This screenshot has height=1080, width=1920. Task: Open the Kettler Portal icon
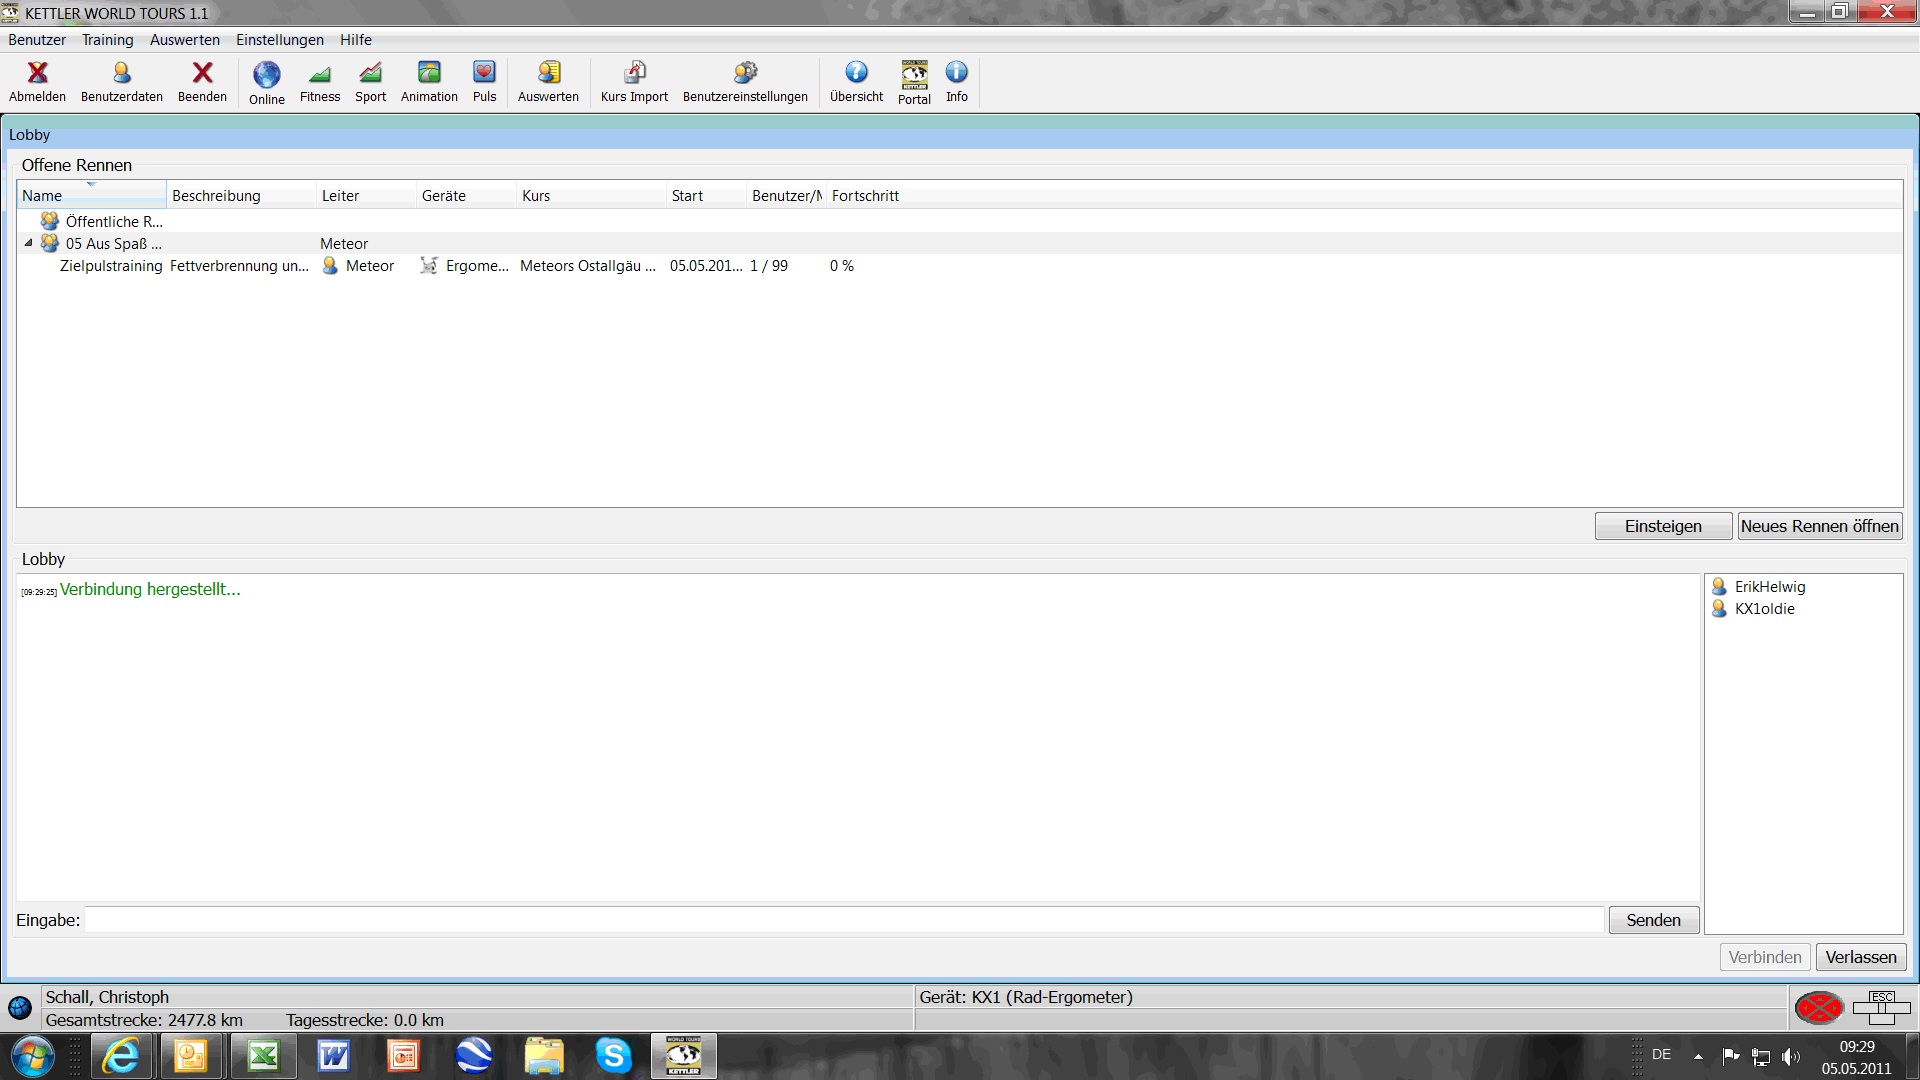tap(914, 74)
